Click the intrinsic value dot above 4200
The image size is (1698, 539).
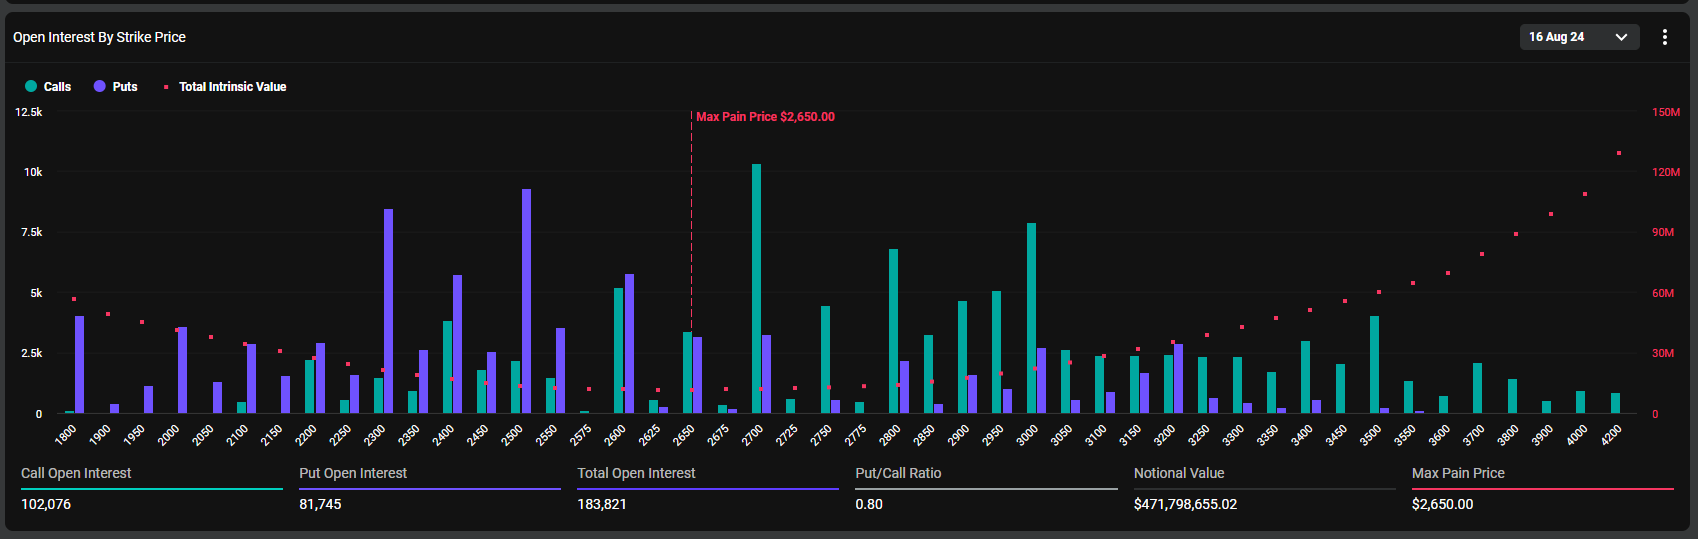pos(1619,153)
